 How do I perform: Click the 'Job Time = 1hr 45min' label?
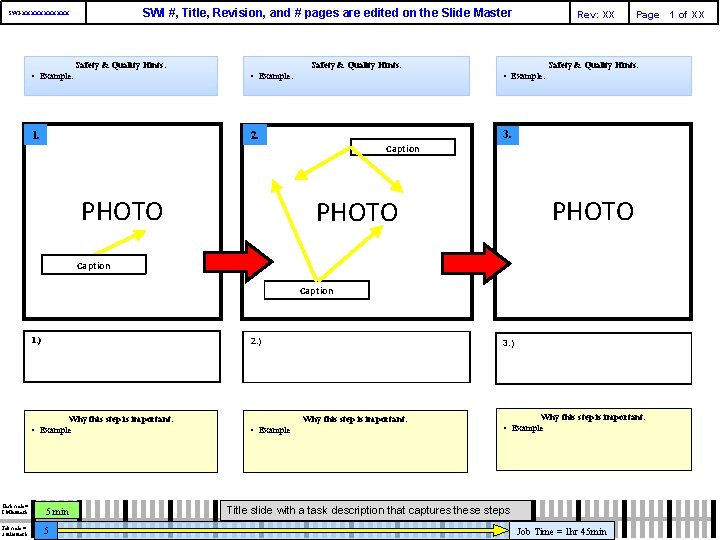562,531
